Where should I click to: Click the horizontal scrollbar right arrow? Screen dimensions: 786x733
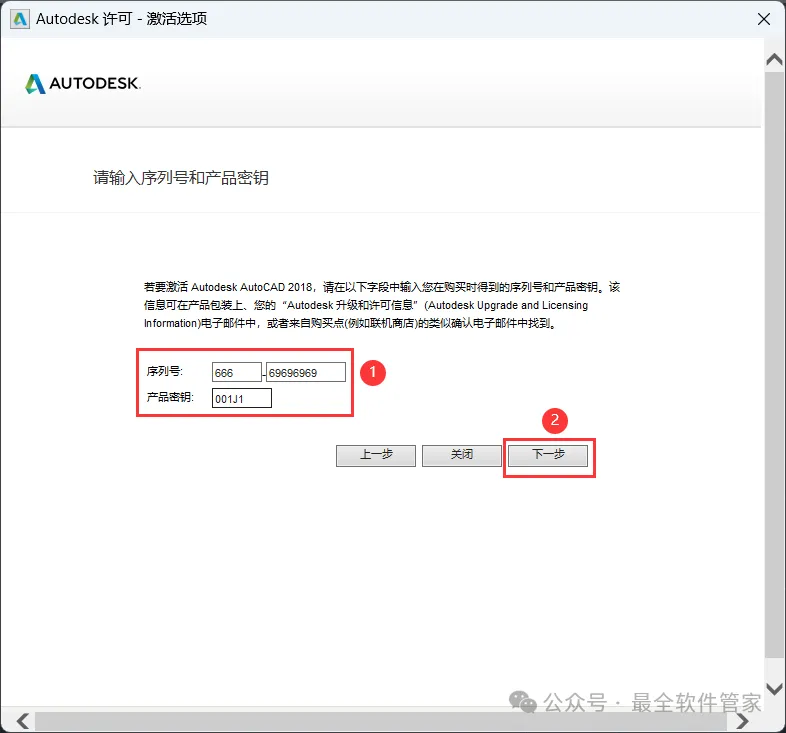pos(742,721)
